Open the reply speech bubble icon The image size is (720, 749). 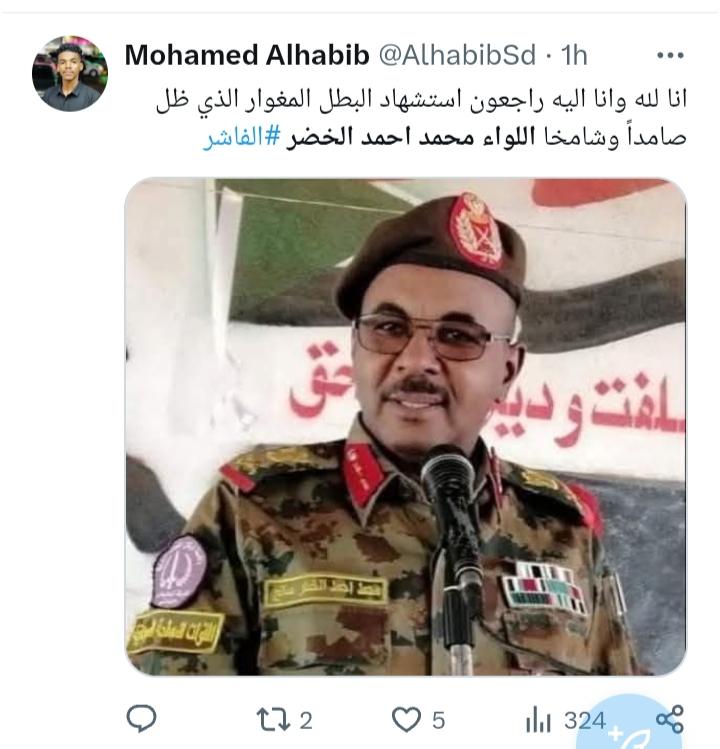(141, 718)
